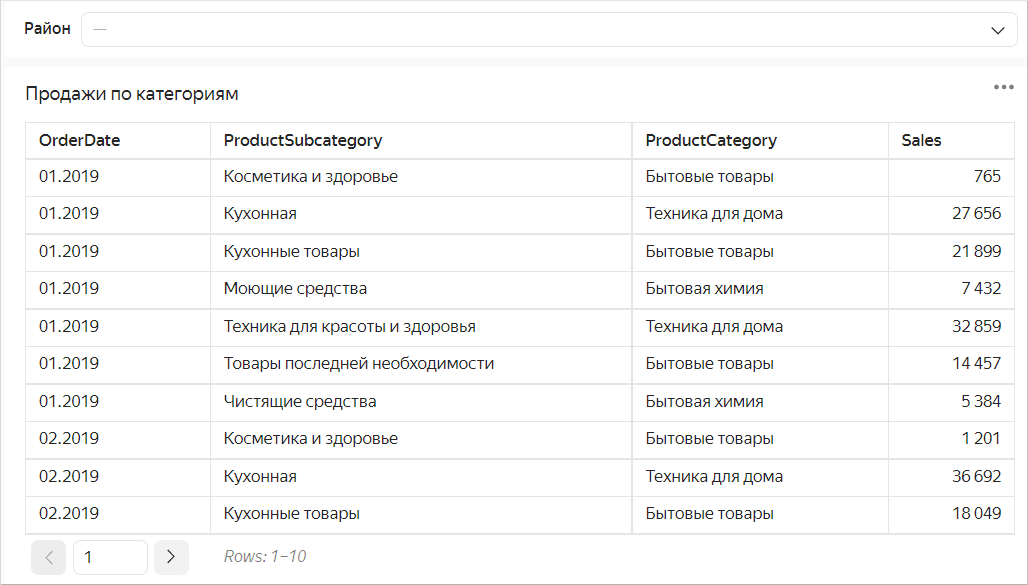Viewport: 1028px width, 585px height.
Task: Go to the next page of rows
Action: point(170,557)
